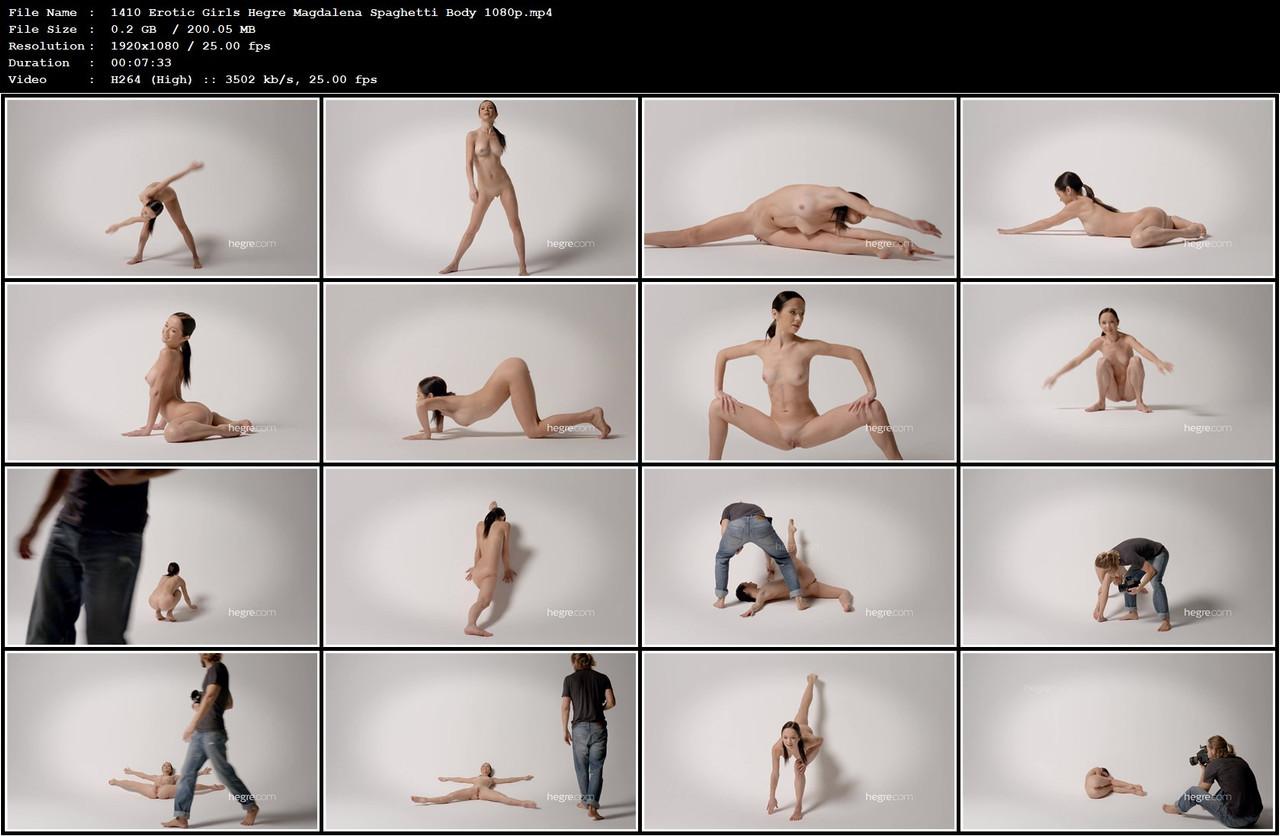This screenshot has height=836, width=1280.
Task: Open the first thumbnail in the top row
Action: [x=160, y=186]
